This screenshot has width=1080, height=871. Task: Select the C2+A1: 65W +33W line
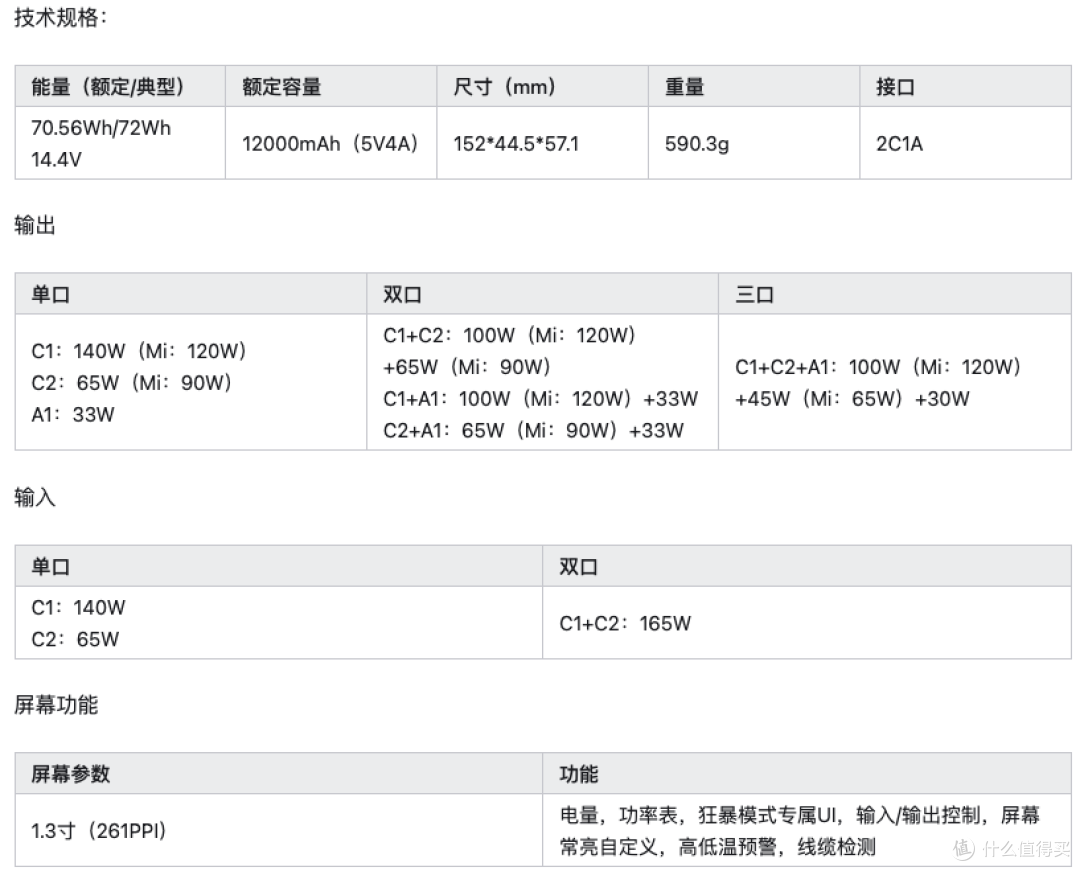(x=533, y=430)
